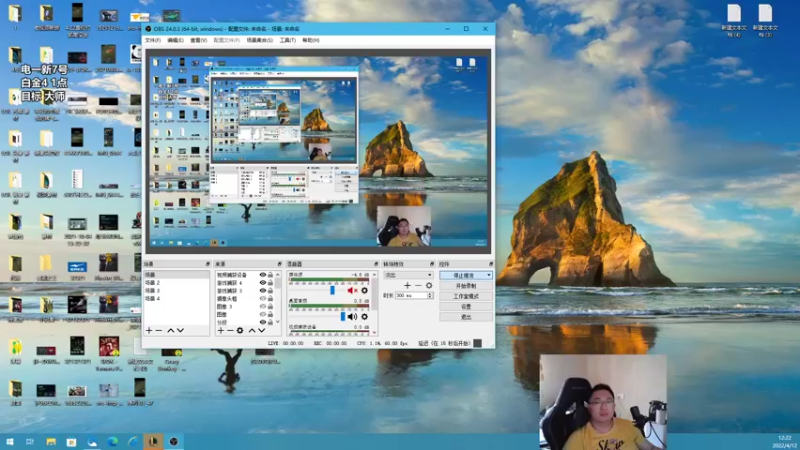Click the 桌面音频 volume slider handle

coord(343,317)
